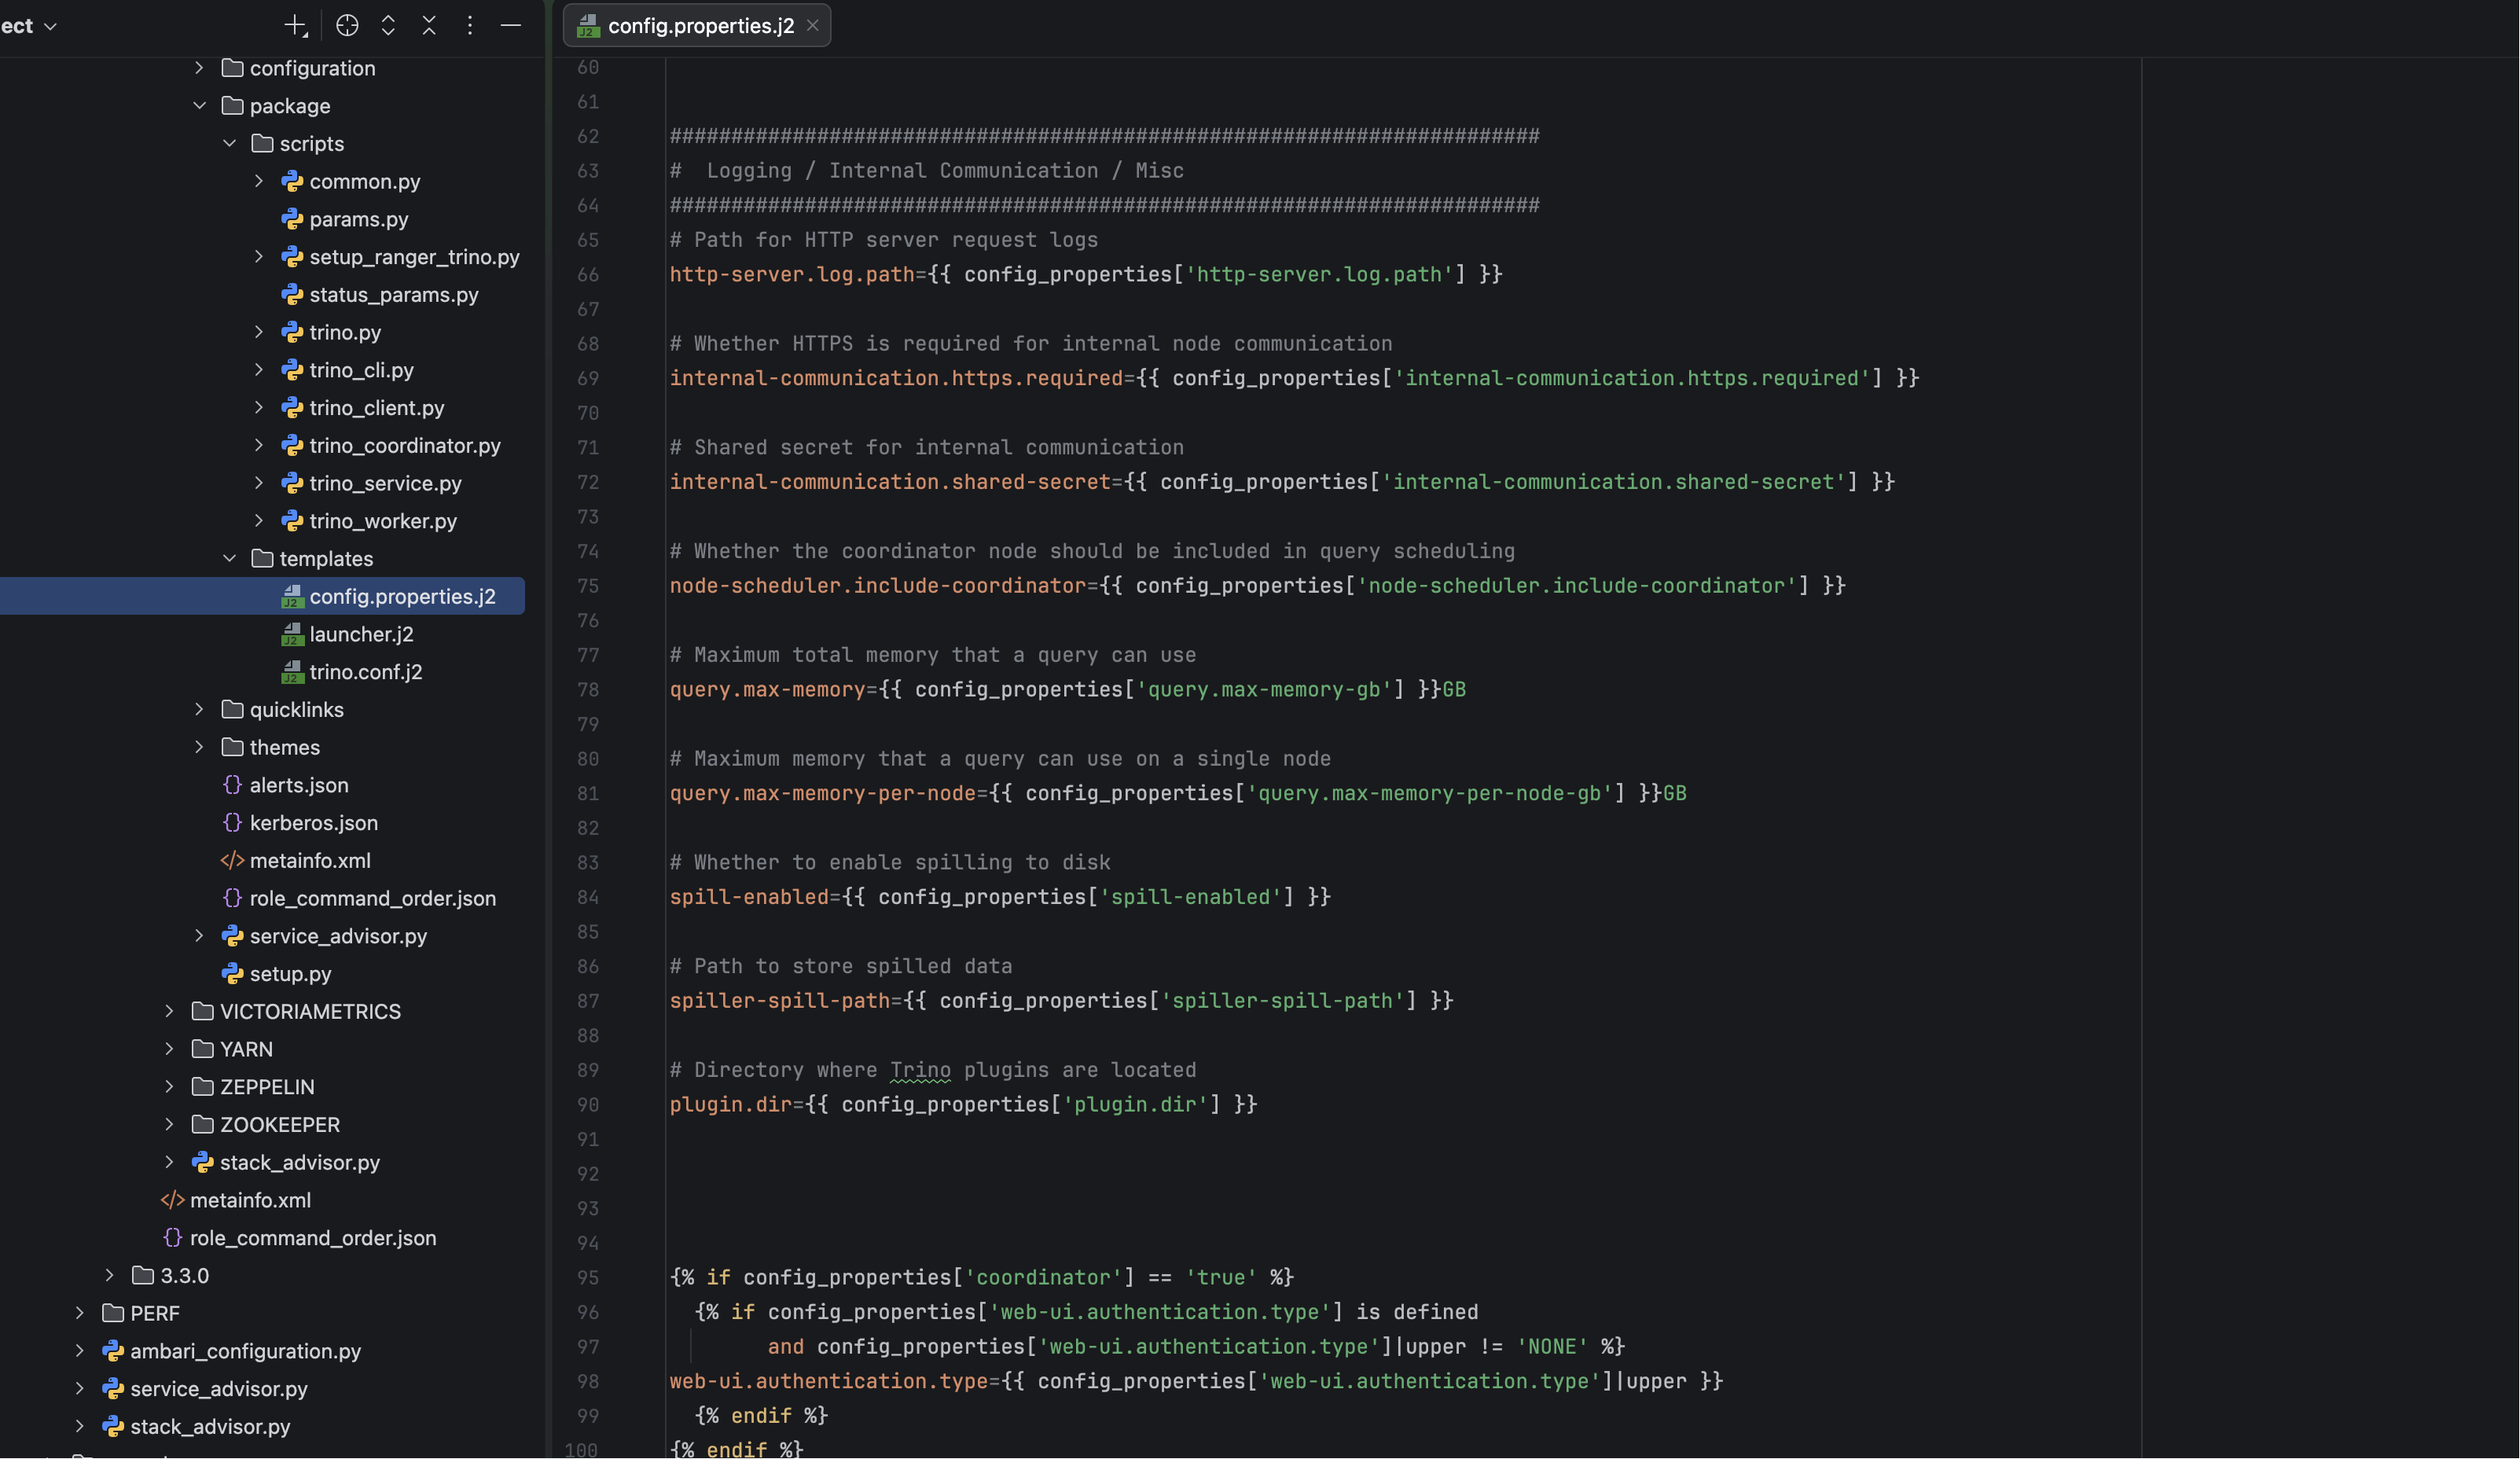The image size is (2520, 1459).
Task: Expand the ZOOKEEPER folder
Action: pyautogui.click(x=169, y=1125)
